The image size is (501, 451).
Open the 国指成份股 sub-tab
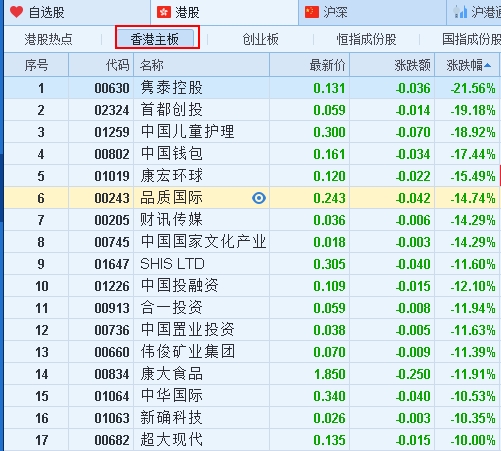pyautogui.click(x=471, y=39)
